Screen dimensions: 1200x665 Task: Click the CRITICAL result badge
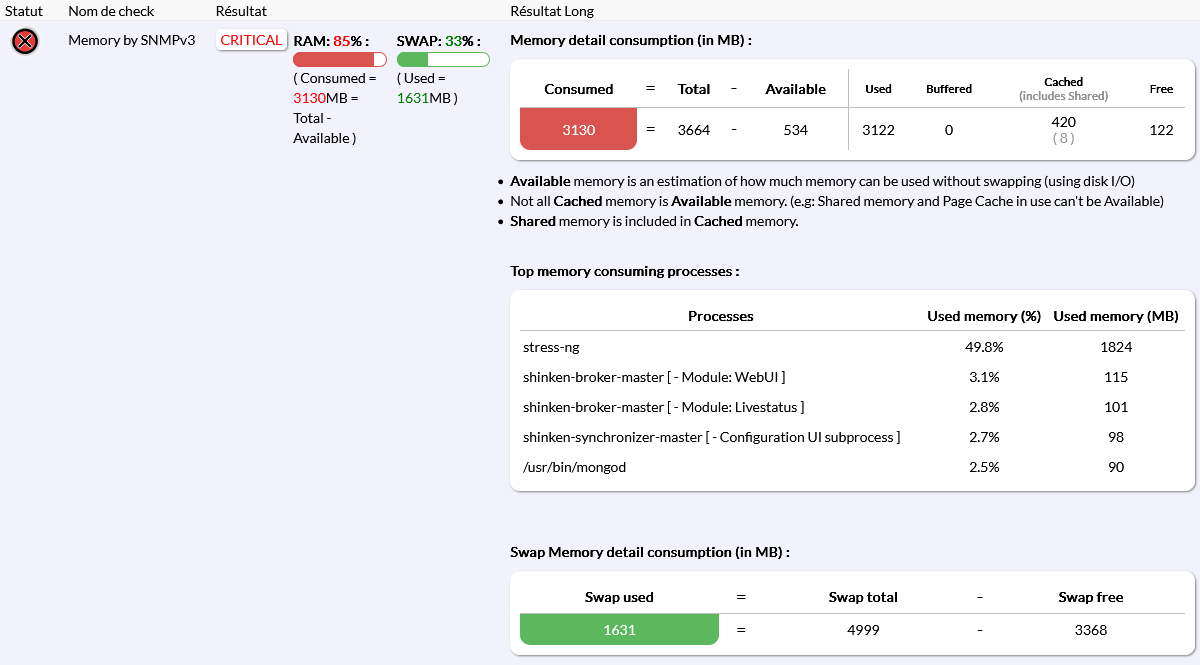tap(251, 41)
